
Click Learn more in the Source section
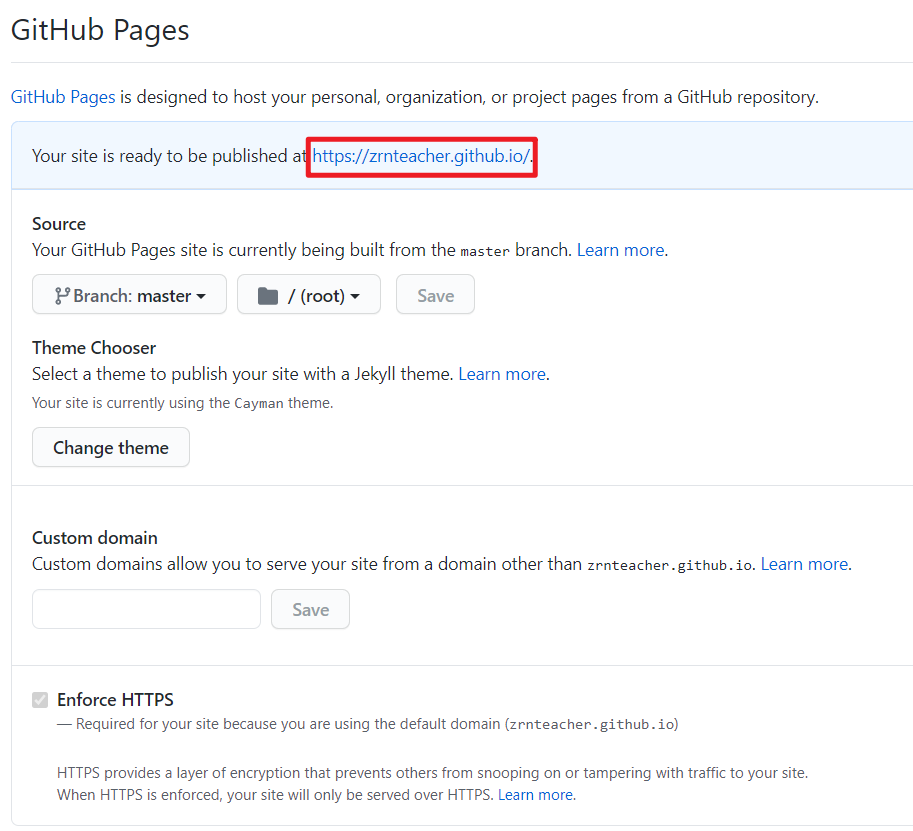pyautogui.click(x=620, y=250)
